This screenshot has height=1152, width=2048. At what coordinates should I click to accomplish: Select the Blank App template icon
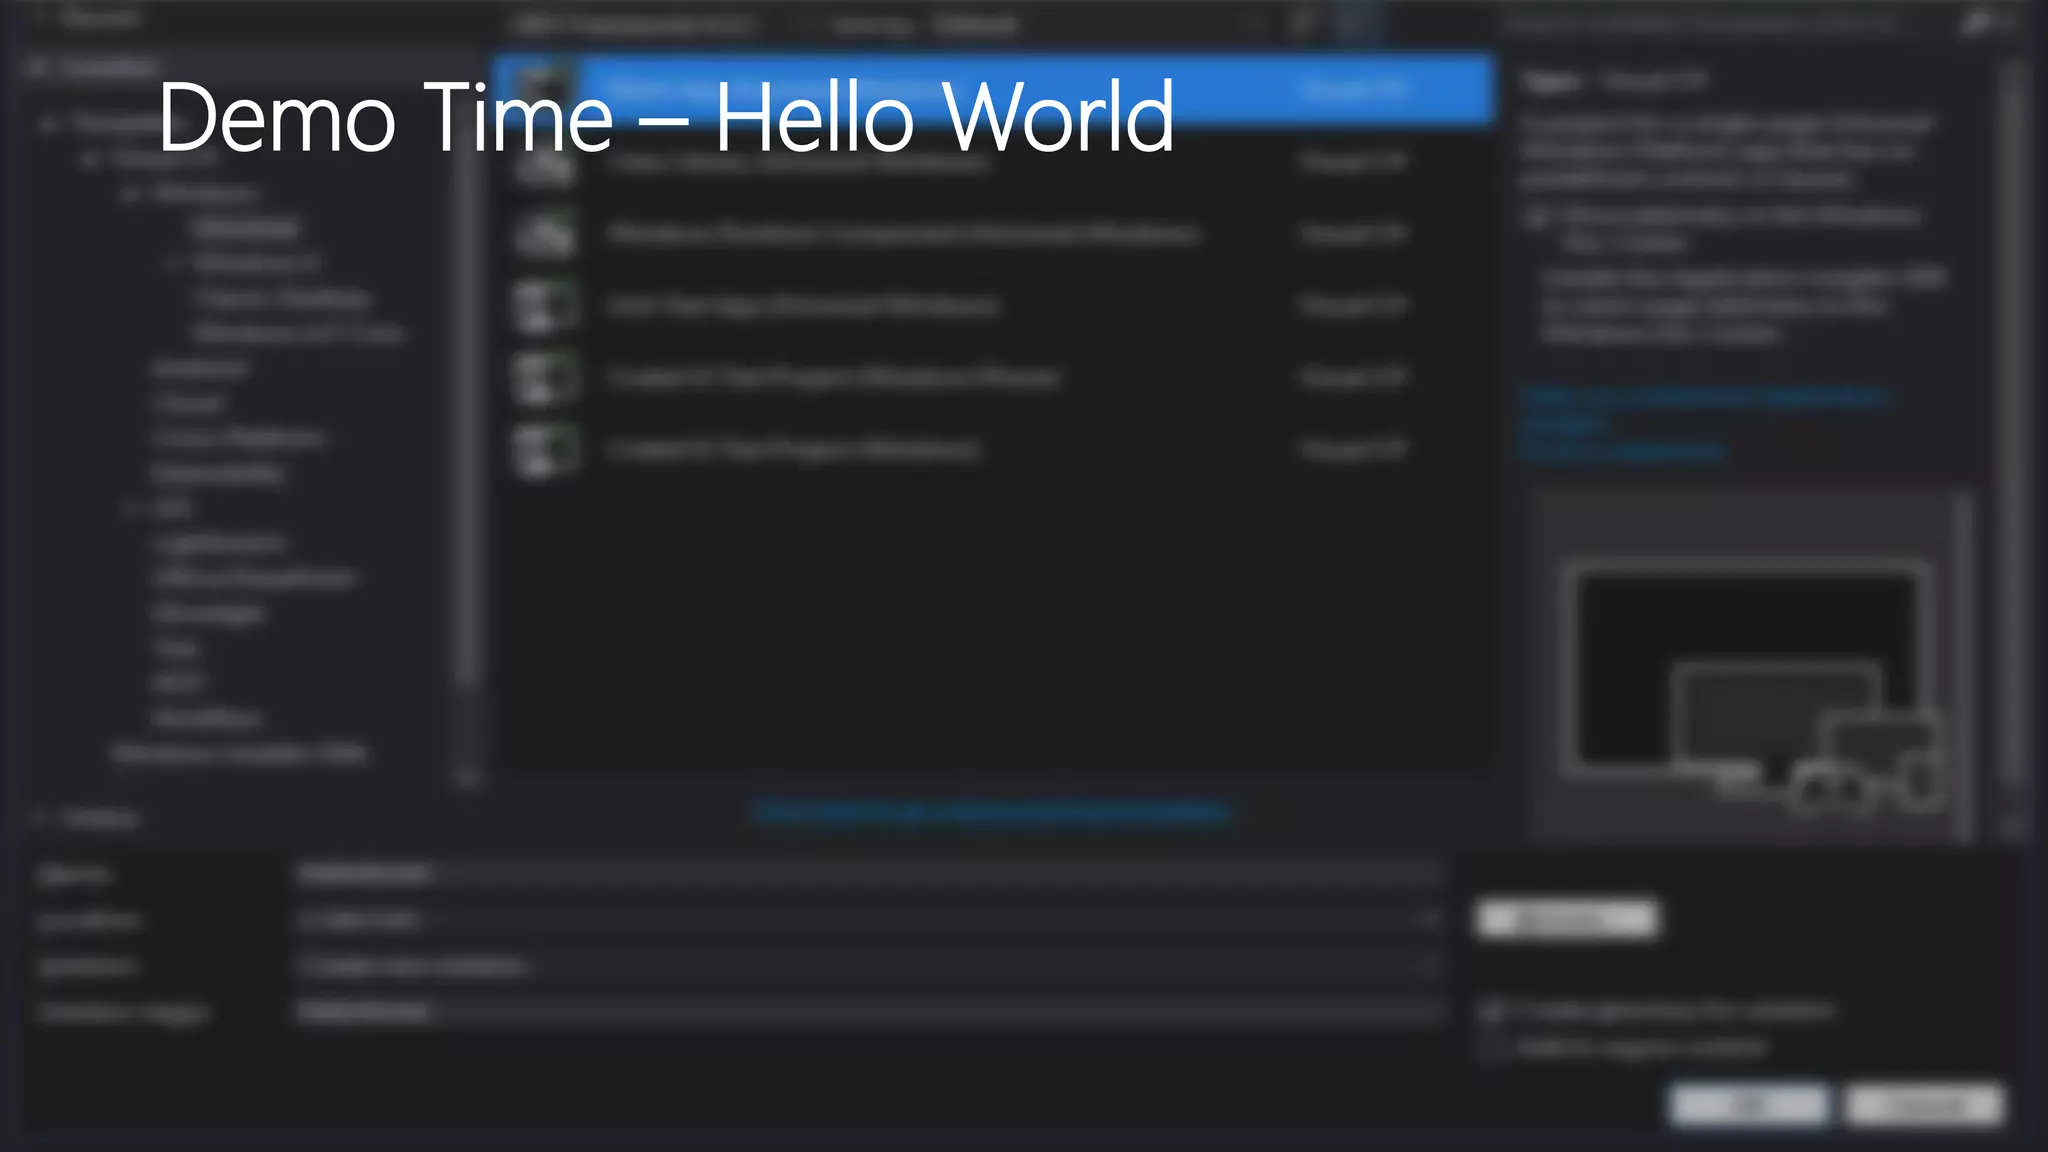543,85
